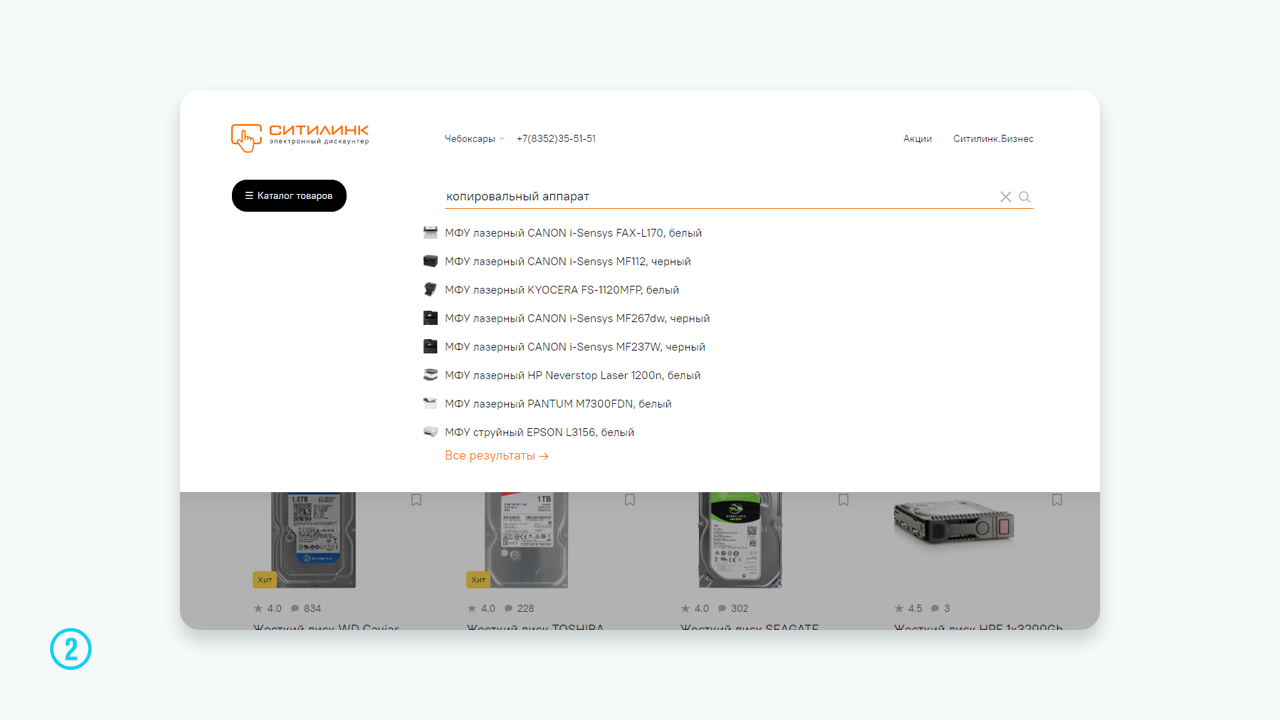Bookmark the TOSHIBA hard drive

tap(630, 500)
